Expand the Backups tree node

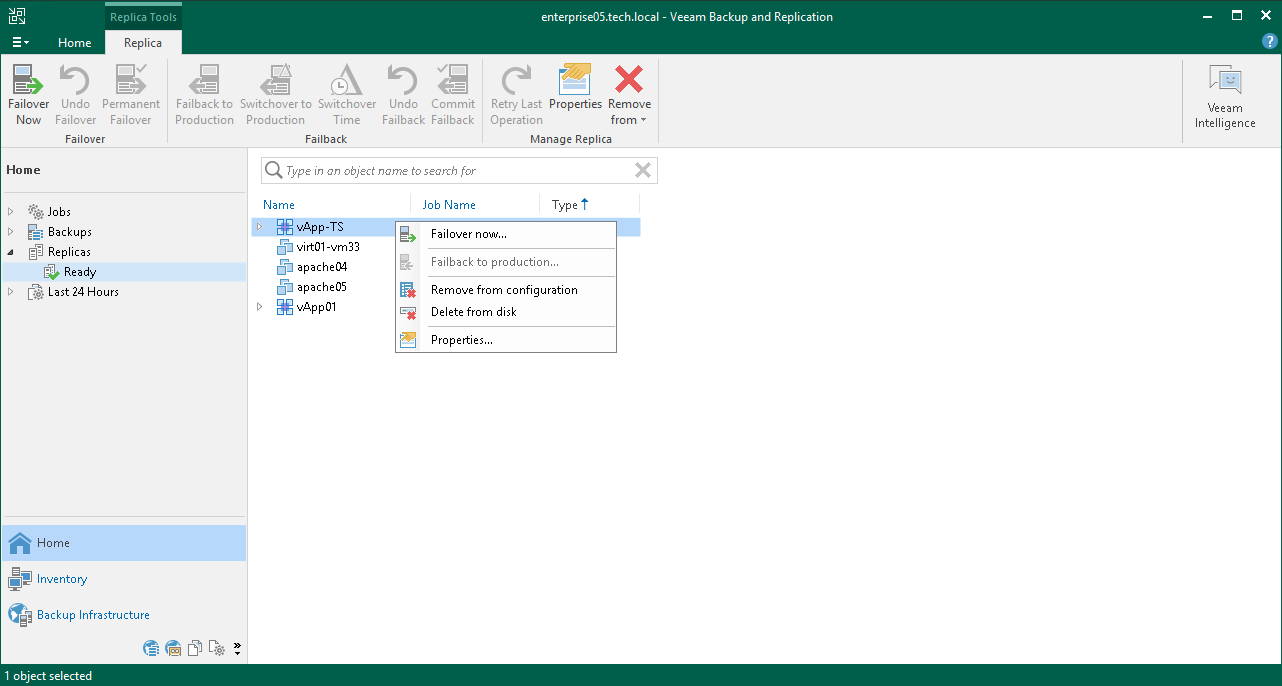point(11,232)
